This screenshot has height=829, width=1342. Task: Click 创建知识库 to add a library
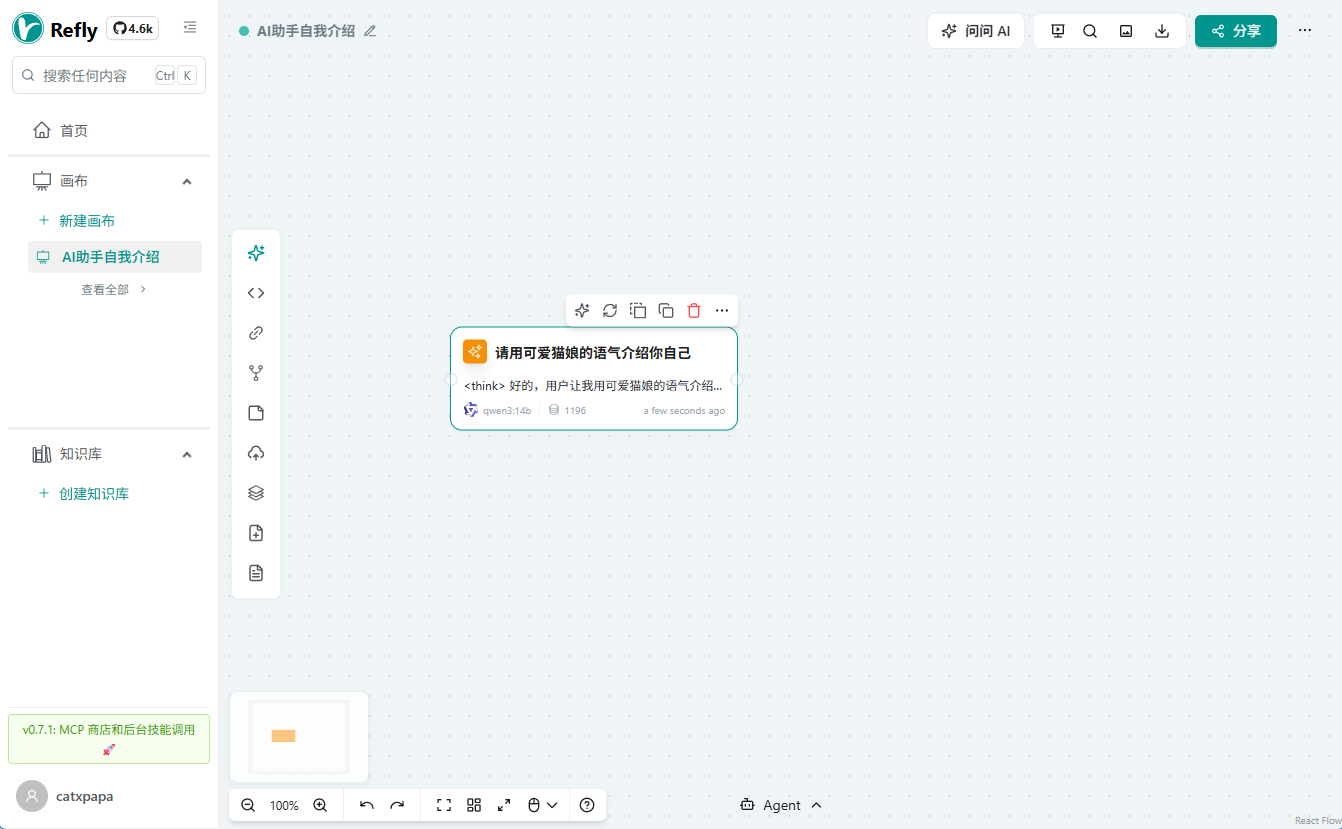pos(83,493)
